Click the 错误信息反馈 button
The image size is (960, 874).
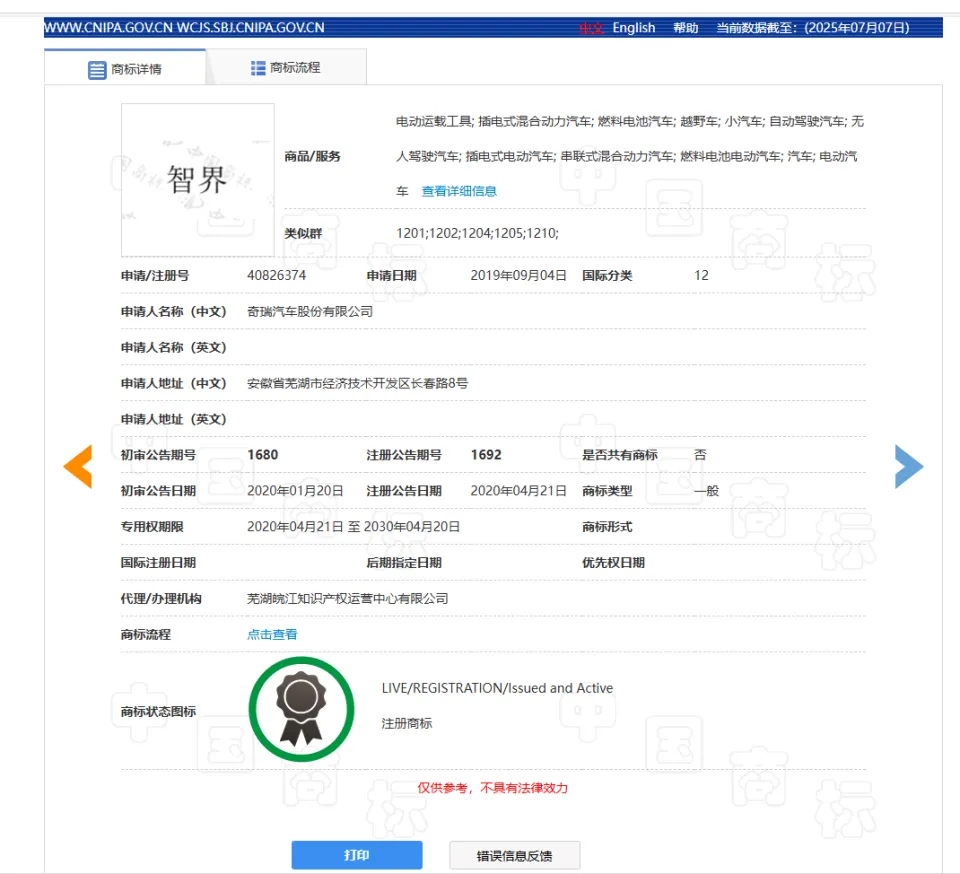(x=514, y=856)
